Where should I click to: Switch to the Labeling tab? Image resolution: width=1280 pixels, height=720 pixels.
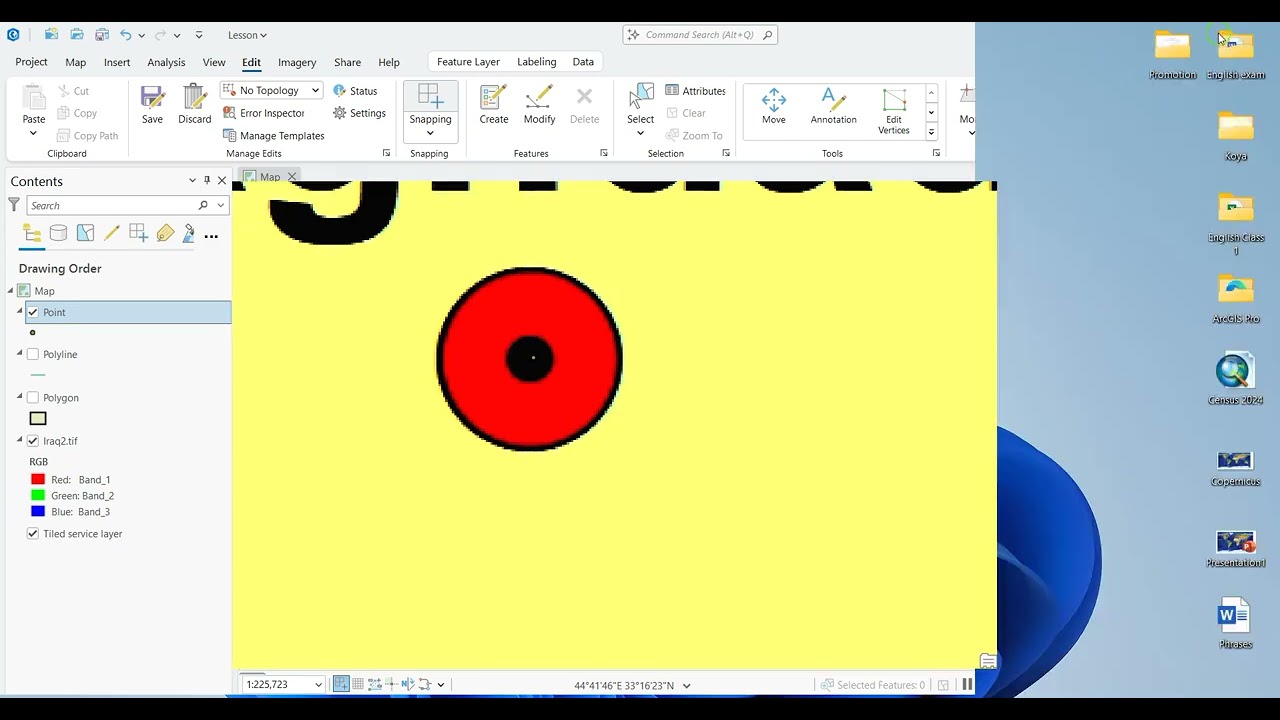(536, 62)
